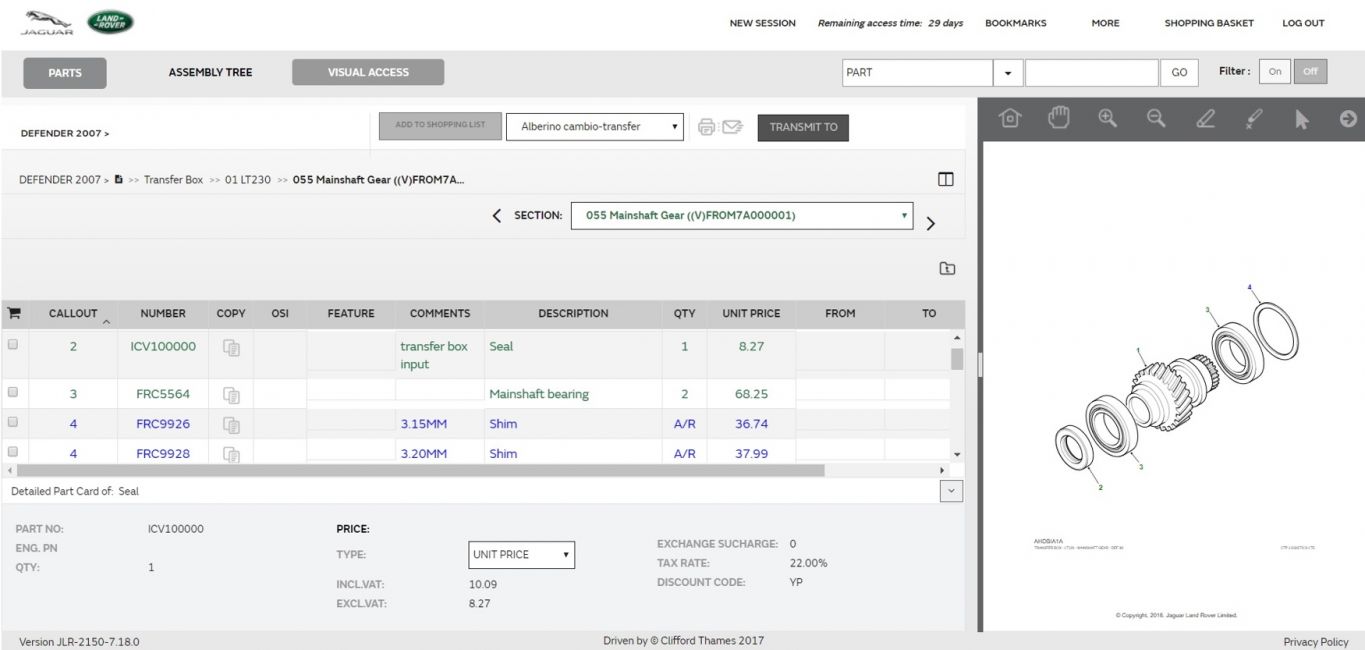Click the folder icon above the table
The width and height of the screenshot is (1365, 650).
[x=947, y=268]
